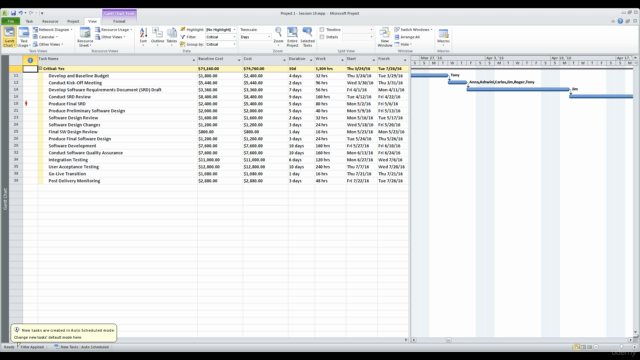Select row number 11 header
The height and width of the screenshot is (360, 640).
[x=16, y=76]
